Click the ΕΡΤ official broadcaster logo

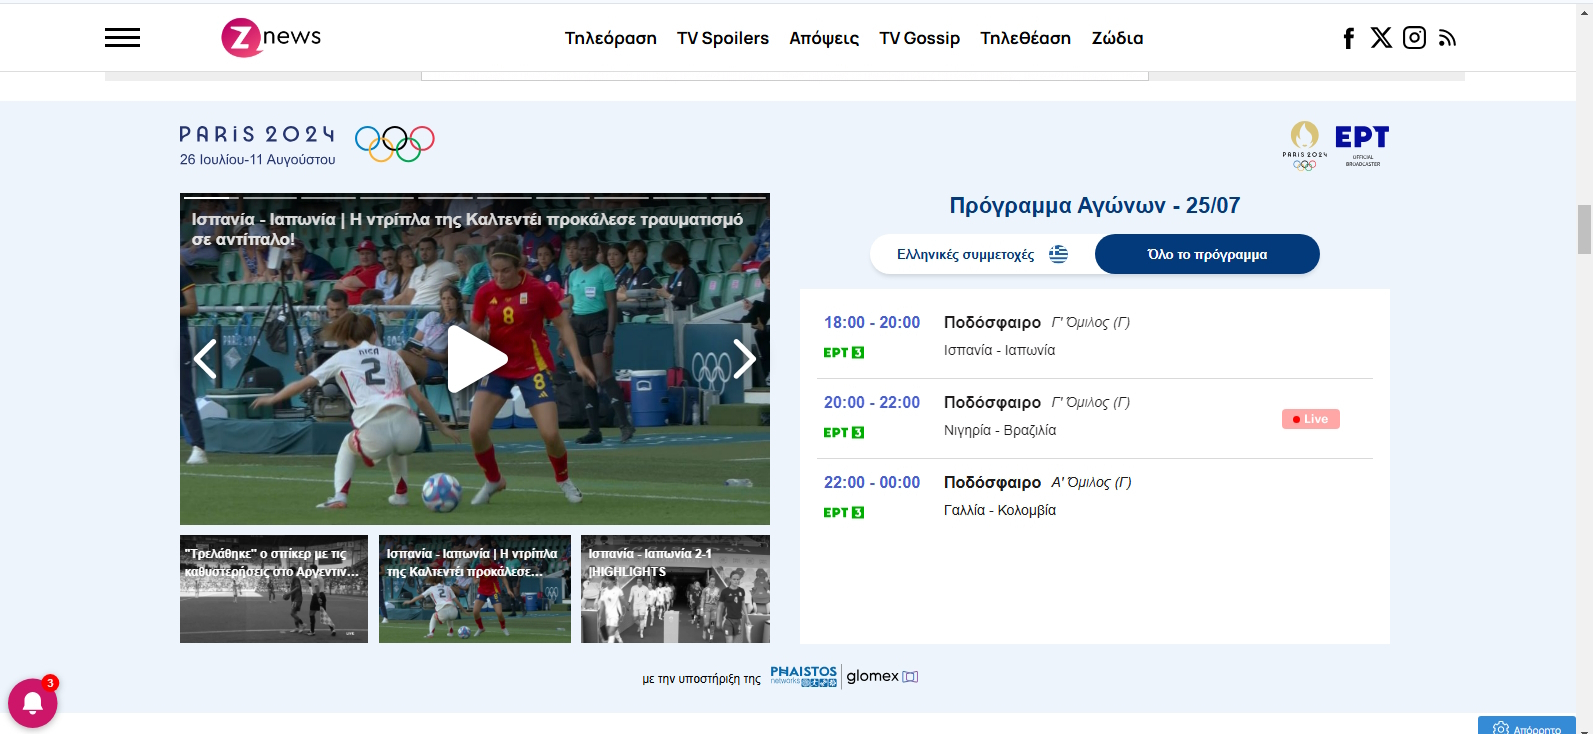click(x=1362, y=144)
